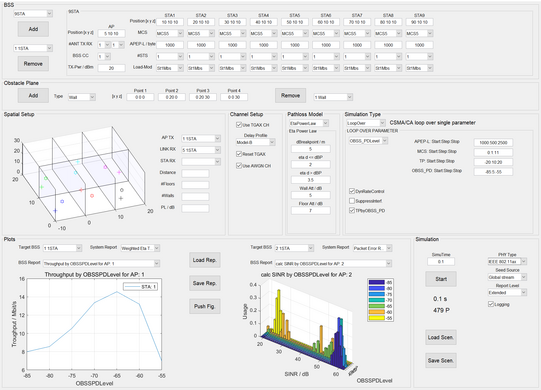Expand the STA1 MCS dropdown

(170, 33)
